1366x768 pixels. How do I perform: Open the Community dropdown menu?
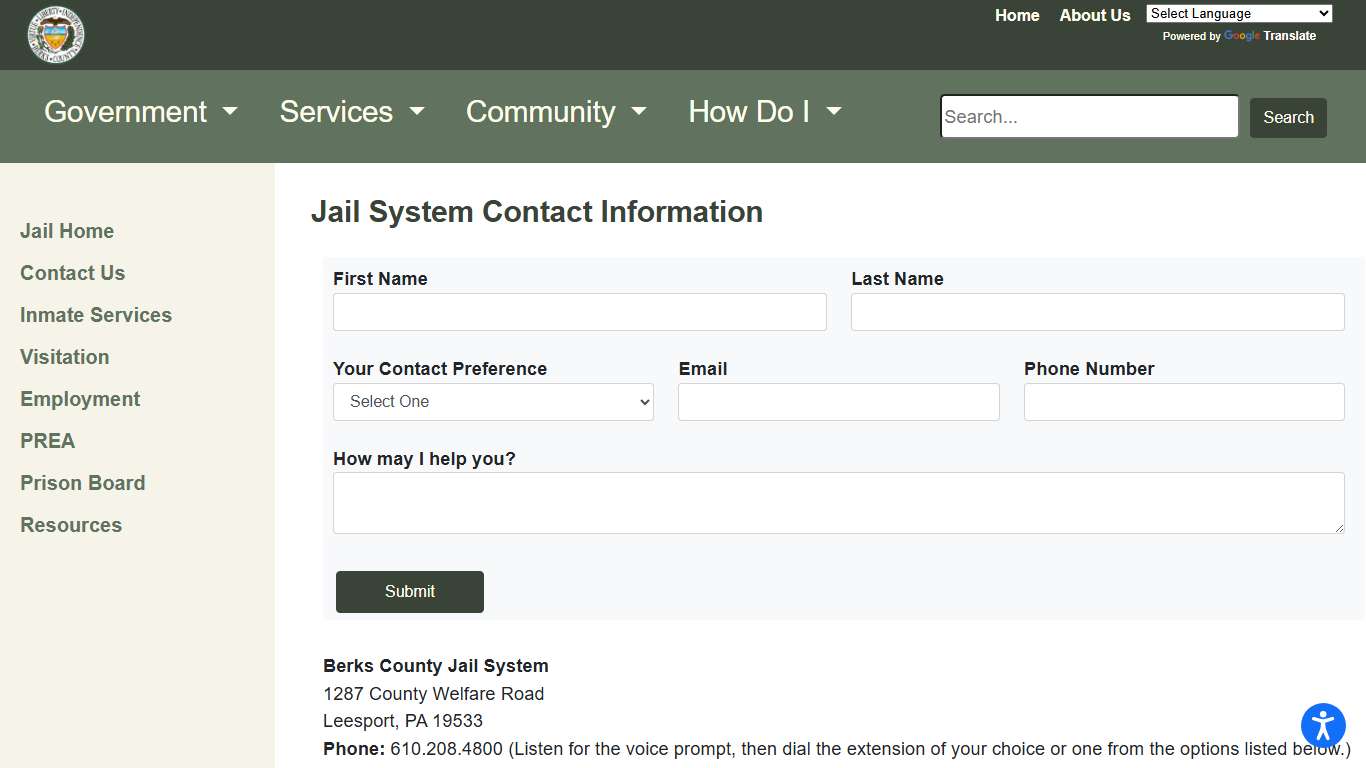[x=556, y=112]
